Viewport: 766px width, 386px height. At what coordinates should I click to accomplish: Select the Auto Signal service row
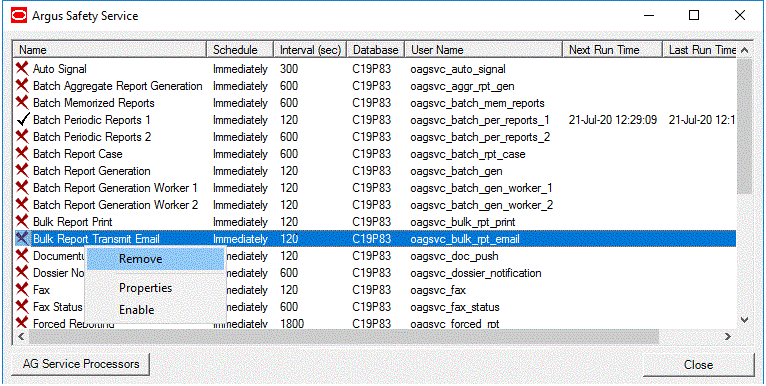click(x=376, y=69)
